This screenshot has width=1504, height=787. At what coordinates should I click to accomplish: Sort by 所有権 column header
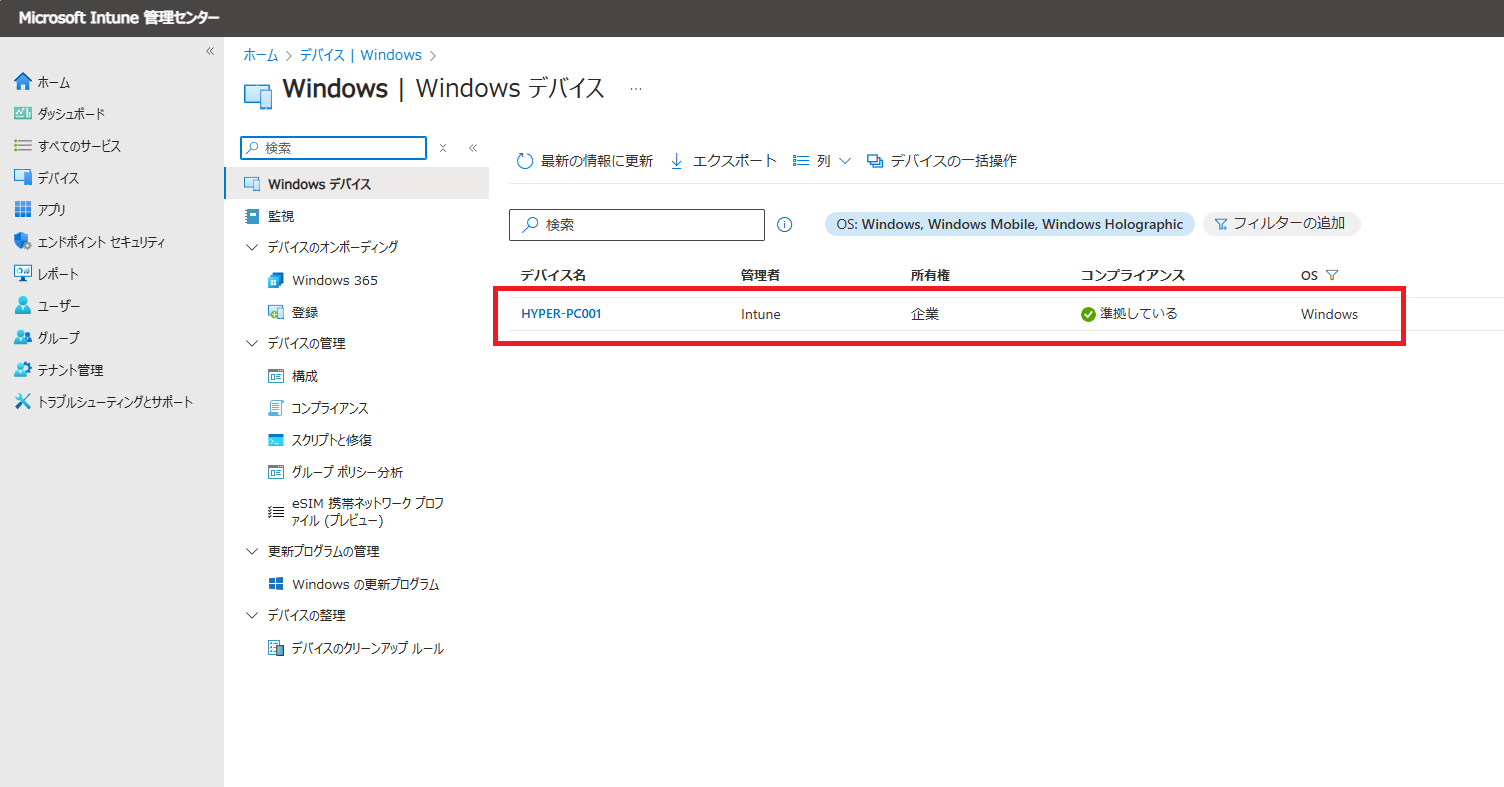point(930,275)
